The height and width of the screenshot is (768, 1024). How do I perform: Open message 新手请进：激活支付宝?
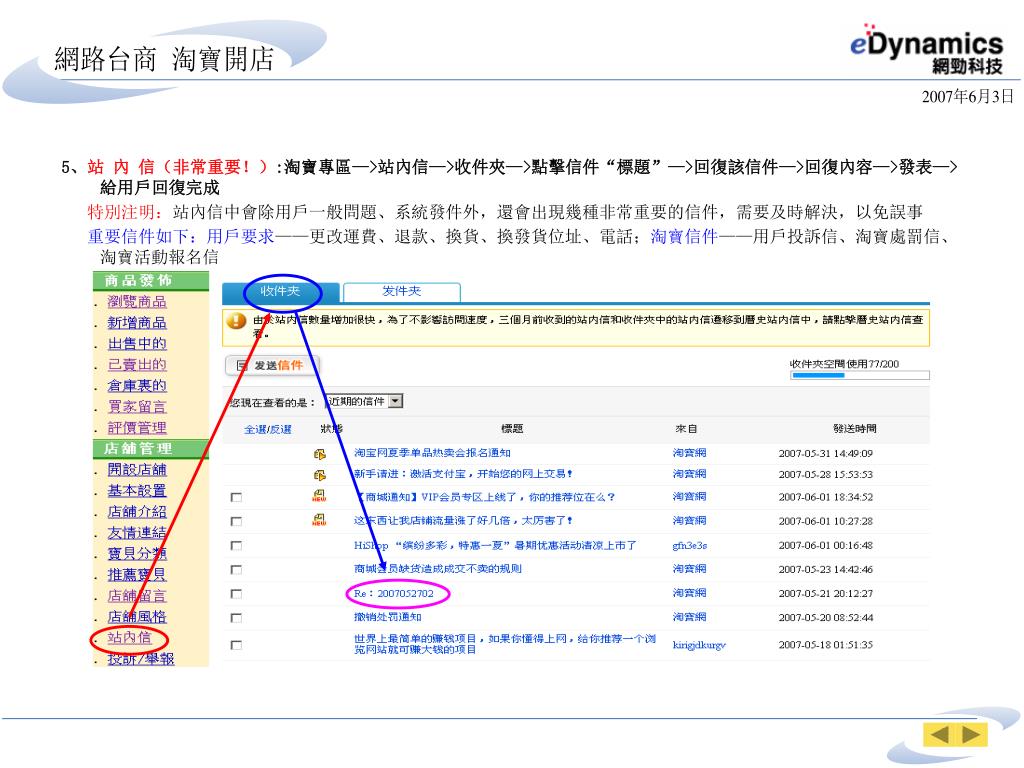[x=464, y=474]
